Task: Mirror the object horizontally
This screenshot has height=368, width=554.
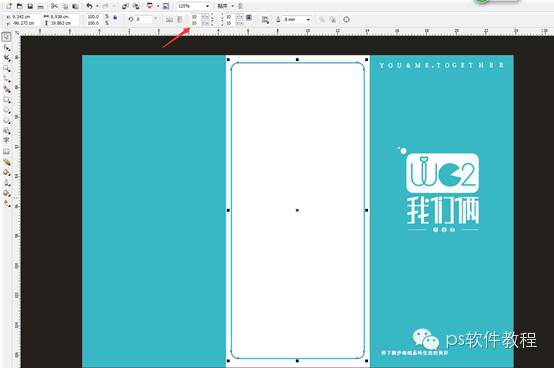Action: point(170,20)
